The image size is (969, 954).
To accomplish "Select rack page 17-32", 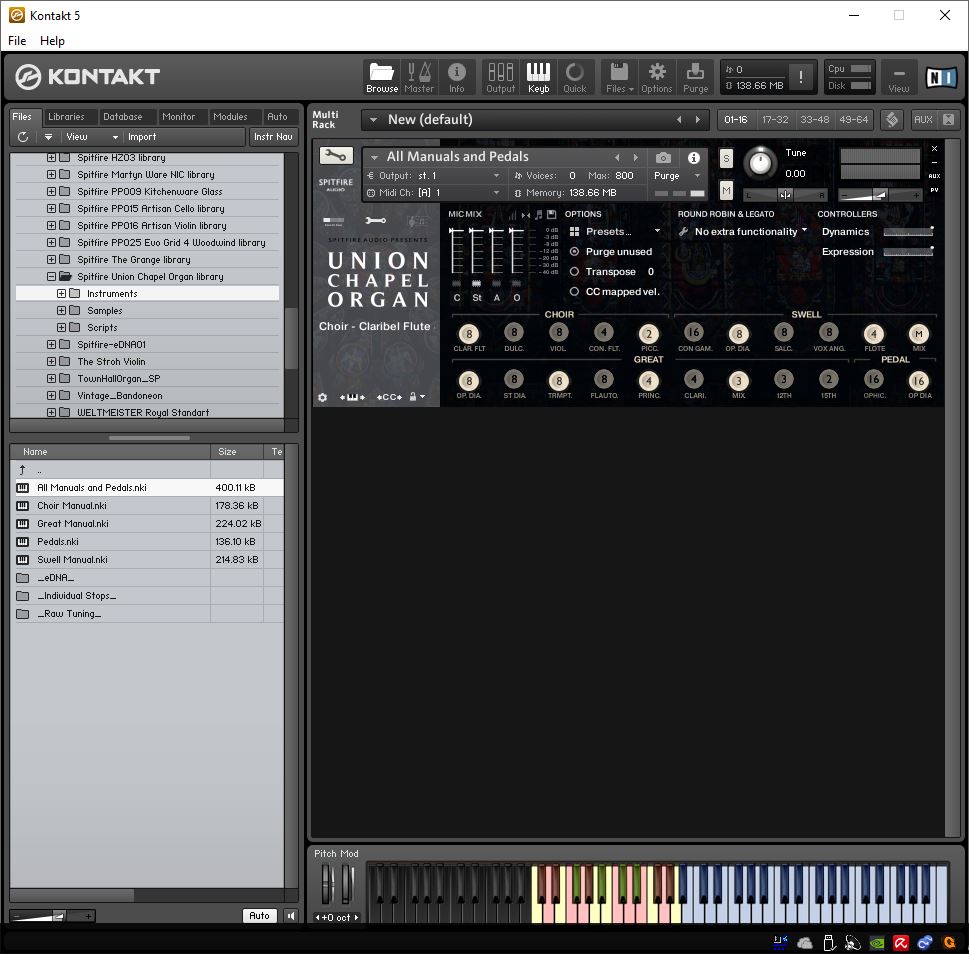I will point(775,119).
